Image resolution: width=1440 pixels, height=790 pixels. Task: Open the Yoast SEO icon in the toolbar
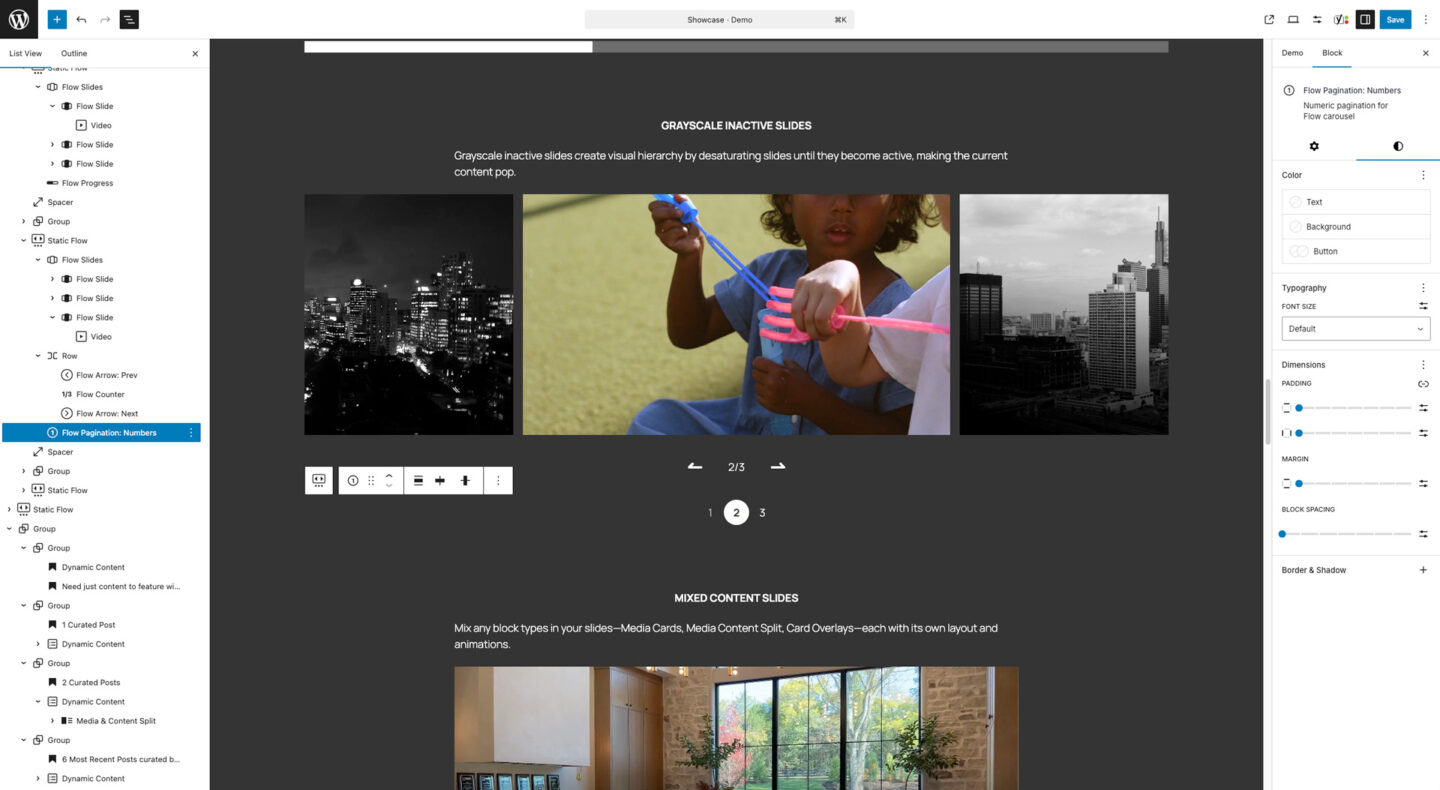1340,19
